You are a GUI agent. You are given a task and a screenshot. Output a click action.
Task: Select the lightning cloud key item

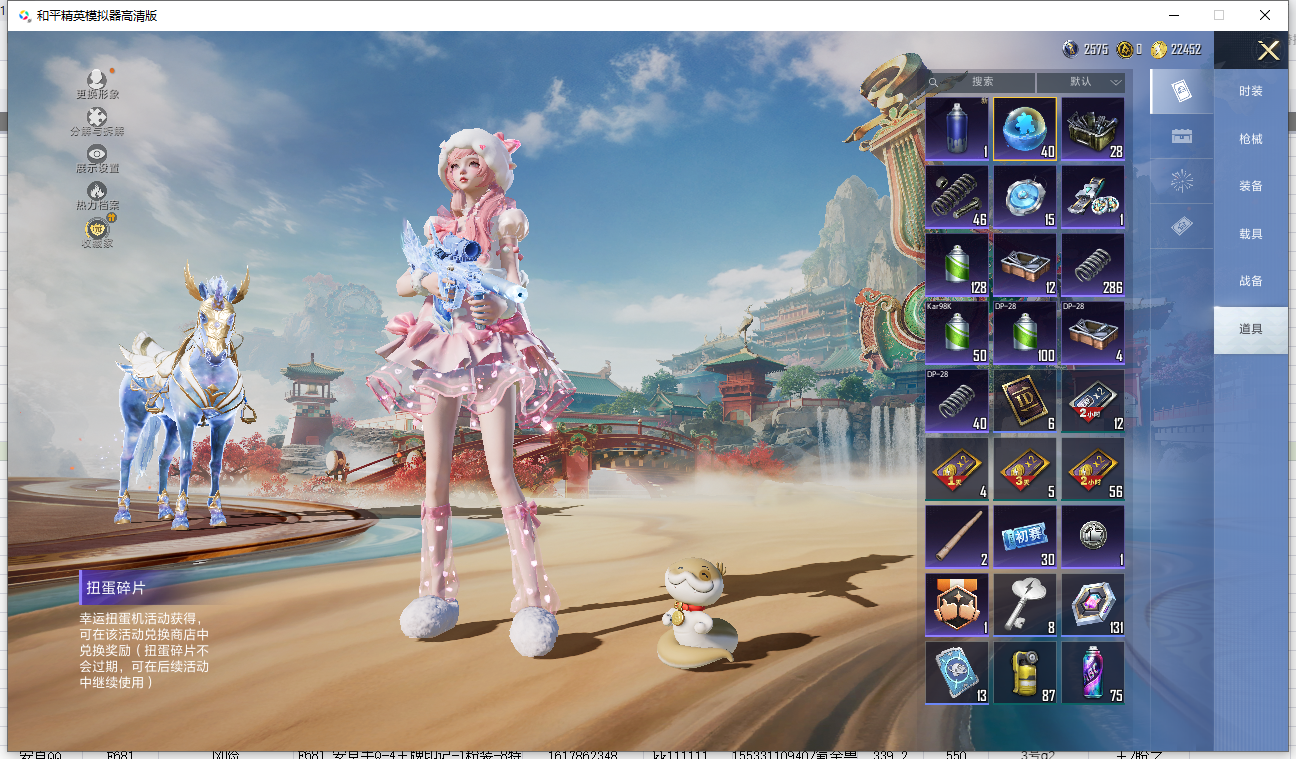click(x=1025, y=605)
